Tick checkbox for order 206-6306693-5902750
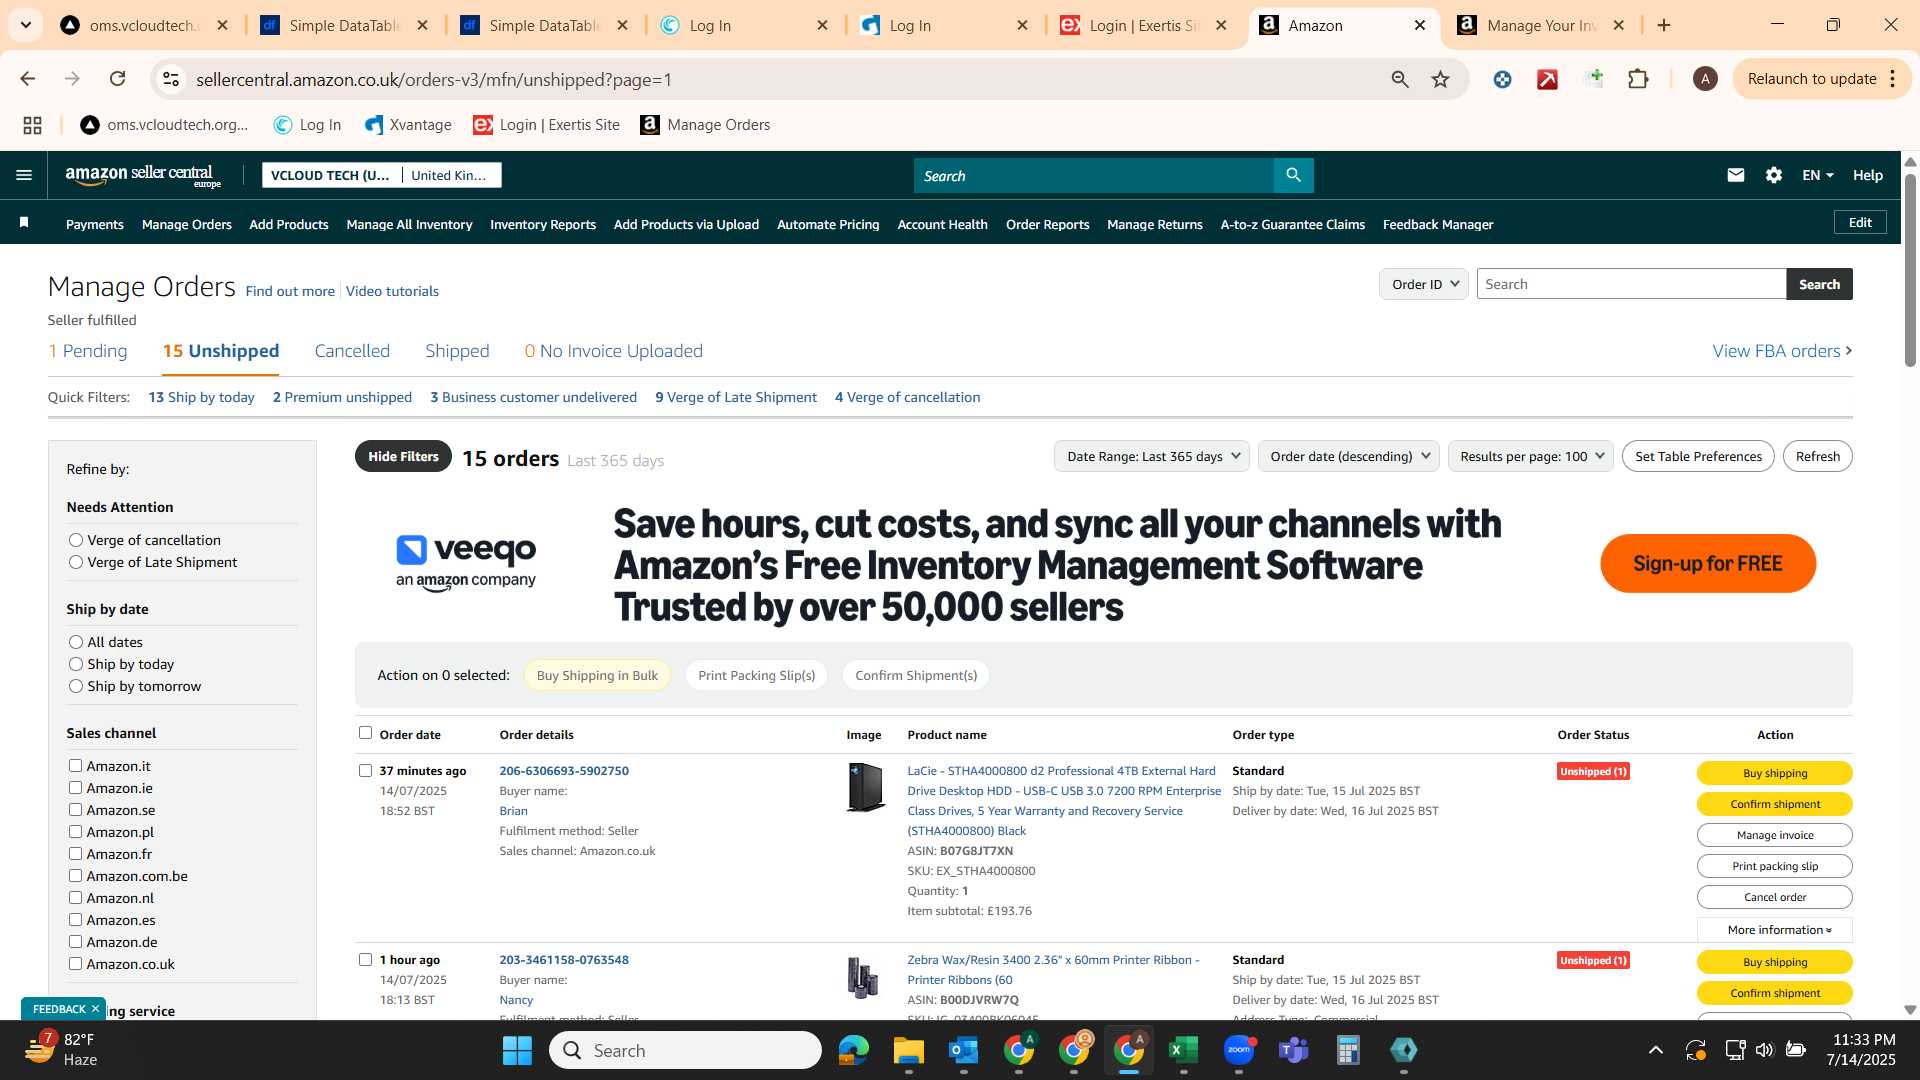The width and height of the screenshot is (1920, 1080). pyautogui.click(x=365, y=770)
